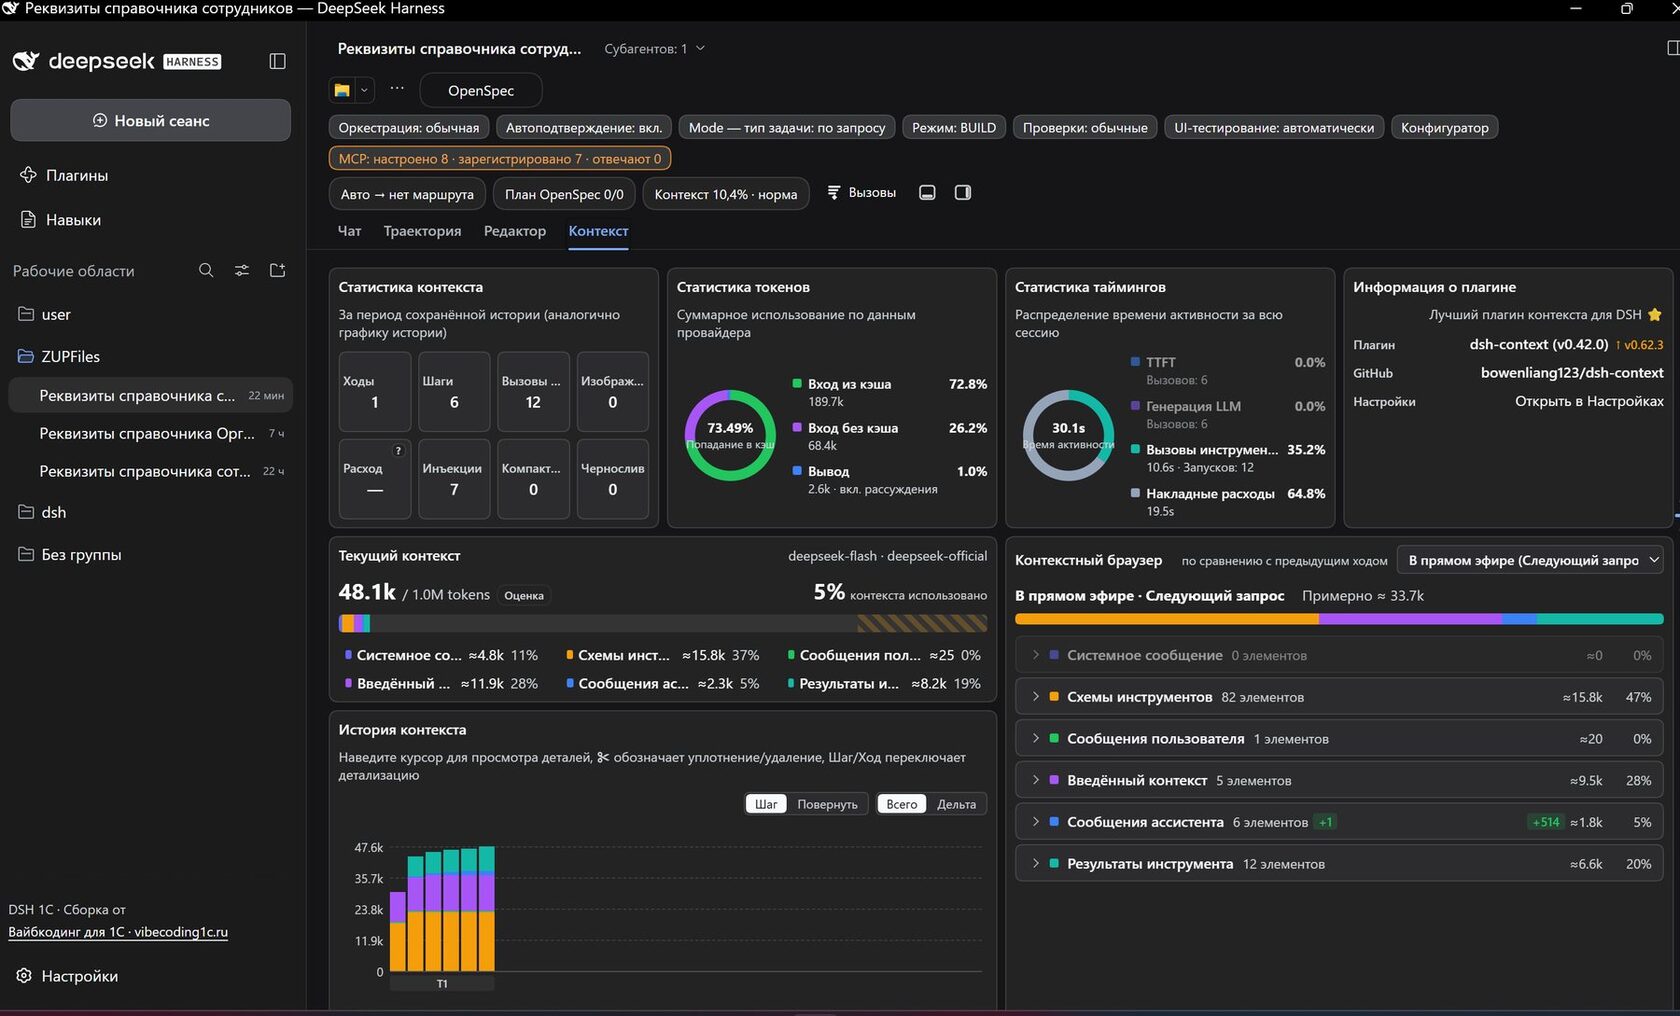The image size is (1680, 1016).
Task: Select Контекст tab
Action: tap(598, 231)
